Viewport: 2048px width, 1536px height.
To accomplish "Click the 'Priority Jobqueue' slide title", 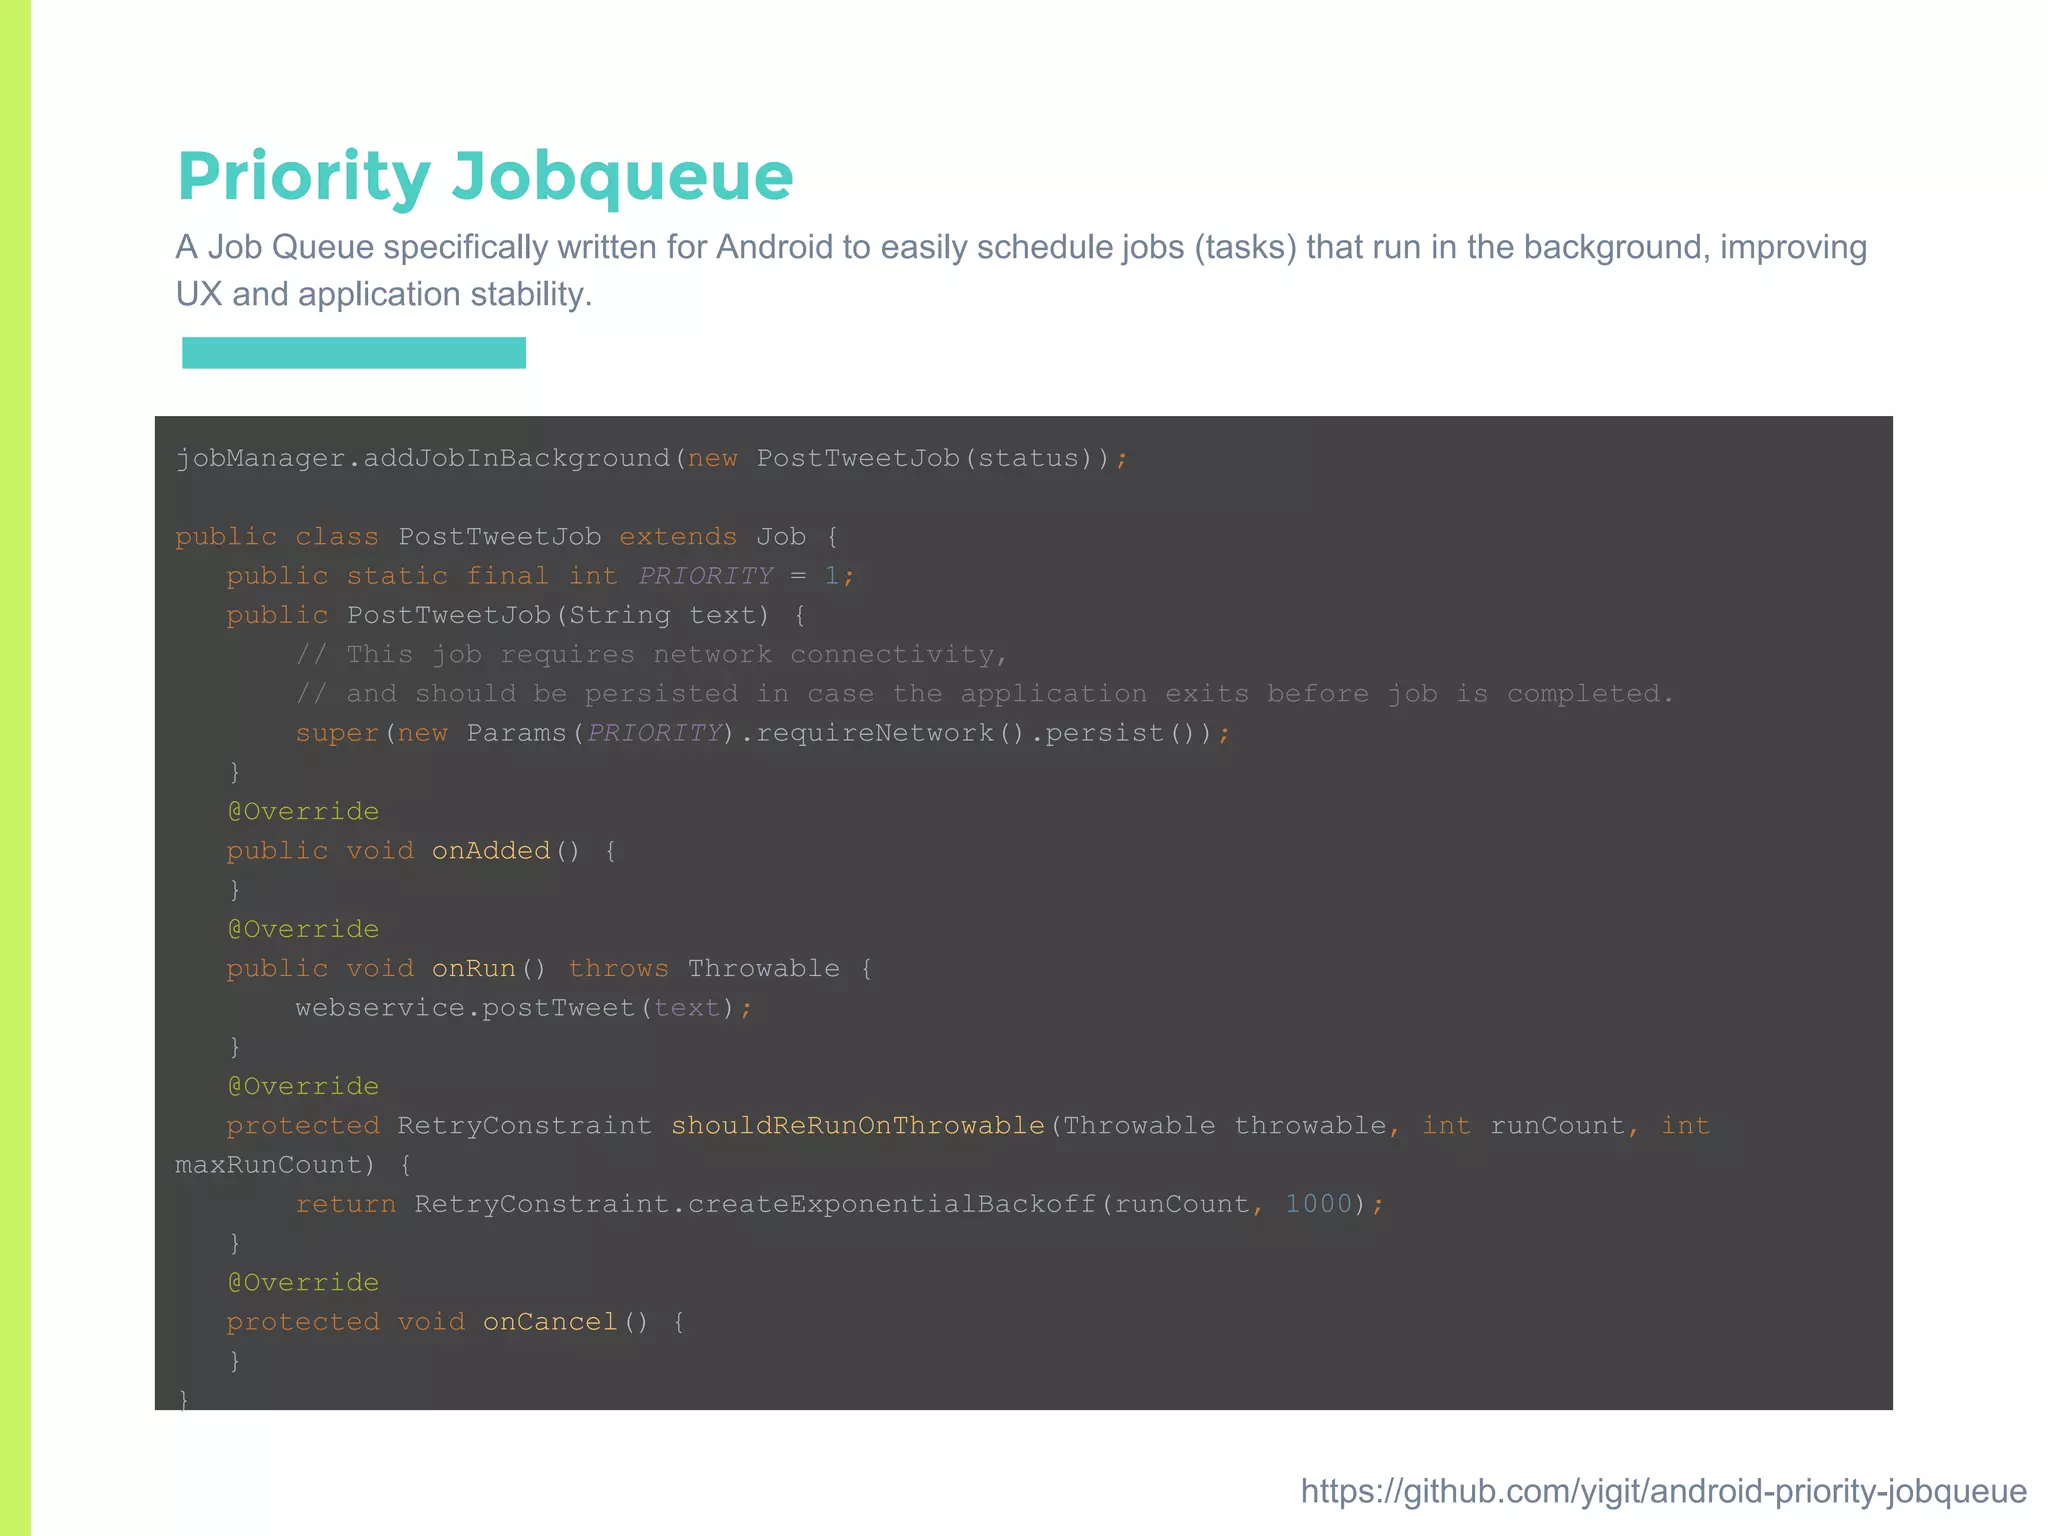I will point(485,177).
